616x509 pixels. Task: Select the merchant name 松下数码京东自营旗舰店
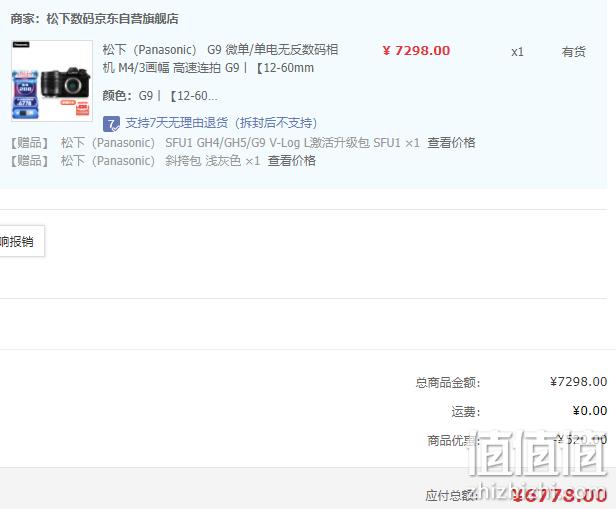click(112, 18)
